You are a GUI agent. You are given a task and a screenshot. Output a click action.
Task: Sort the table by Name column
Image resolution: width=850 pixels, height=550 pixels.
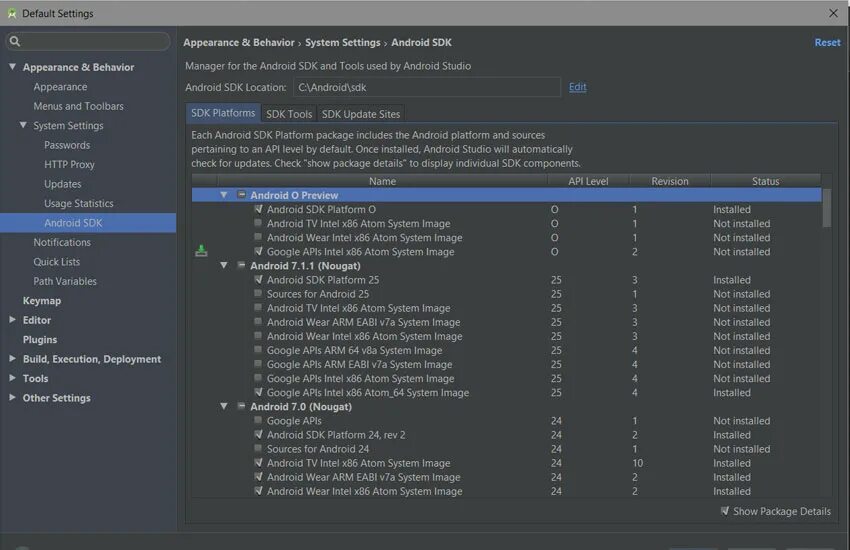tap(382, 181)
